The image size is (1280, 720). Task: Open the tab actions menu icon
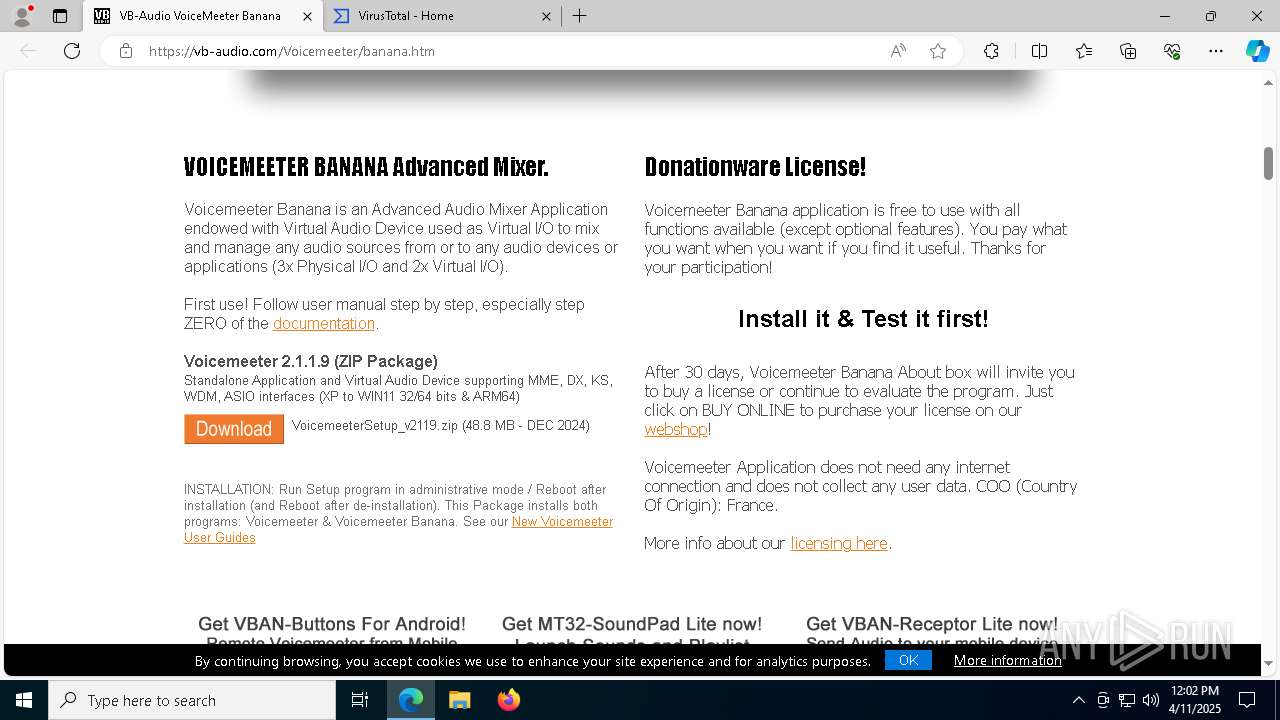[60, 16]
